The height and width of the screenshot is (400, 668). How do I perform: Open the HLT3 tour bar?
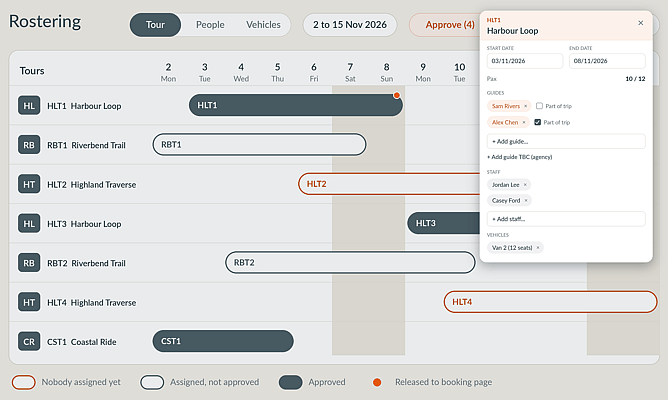coord(443,223)
